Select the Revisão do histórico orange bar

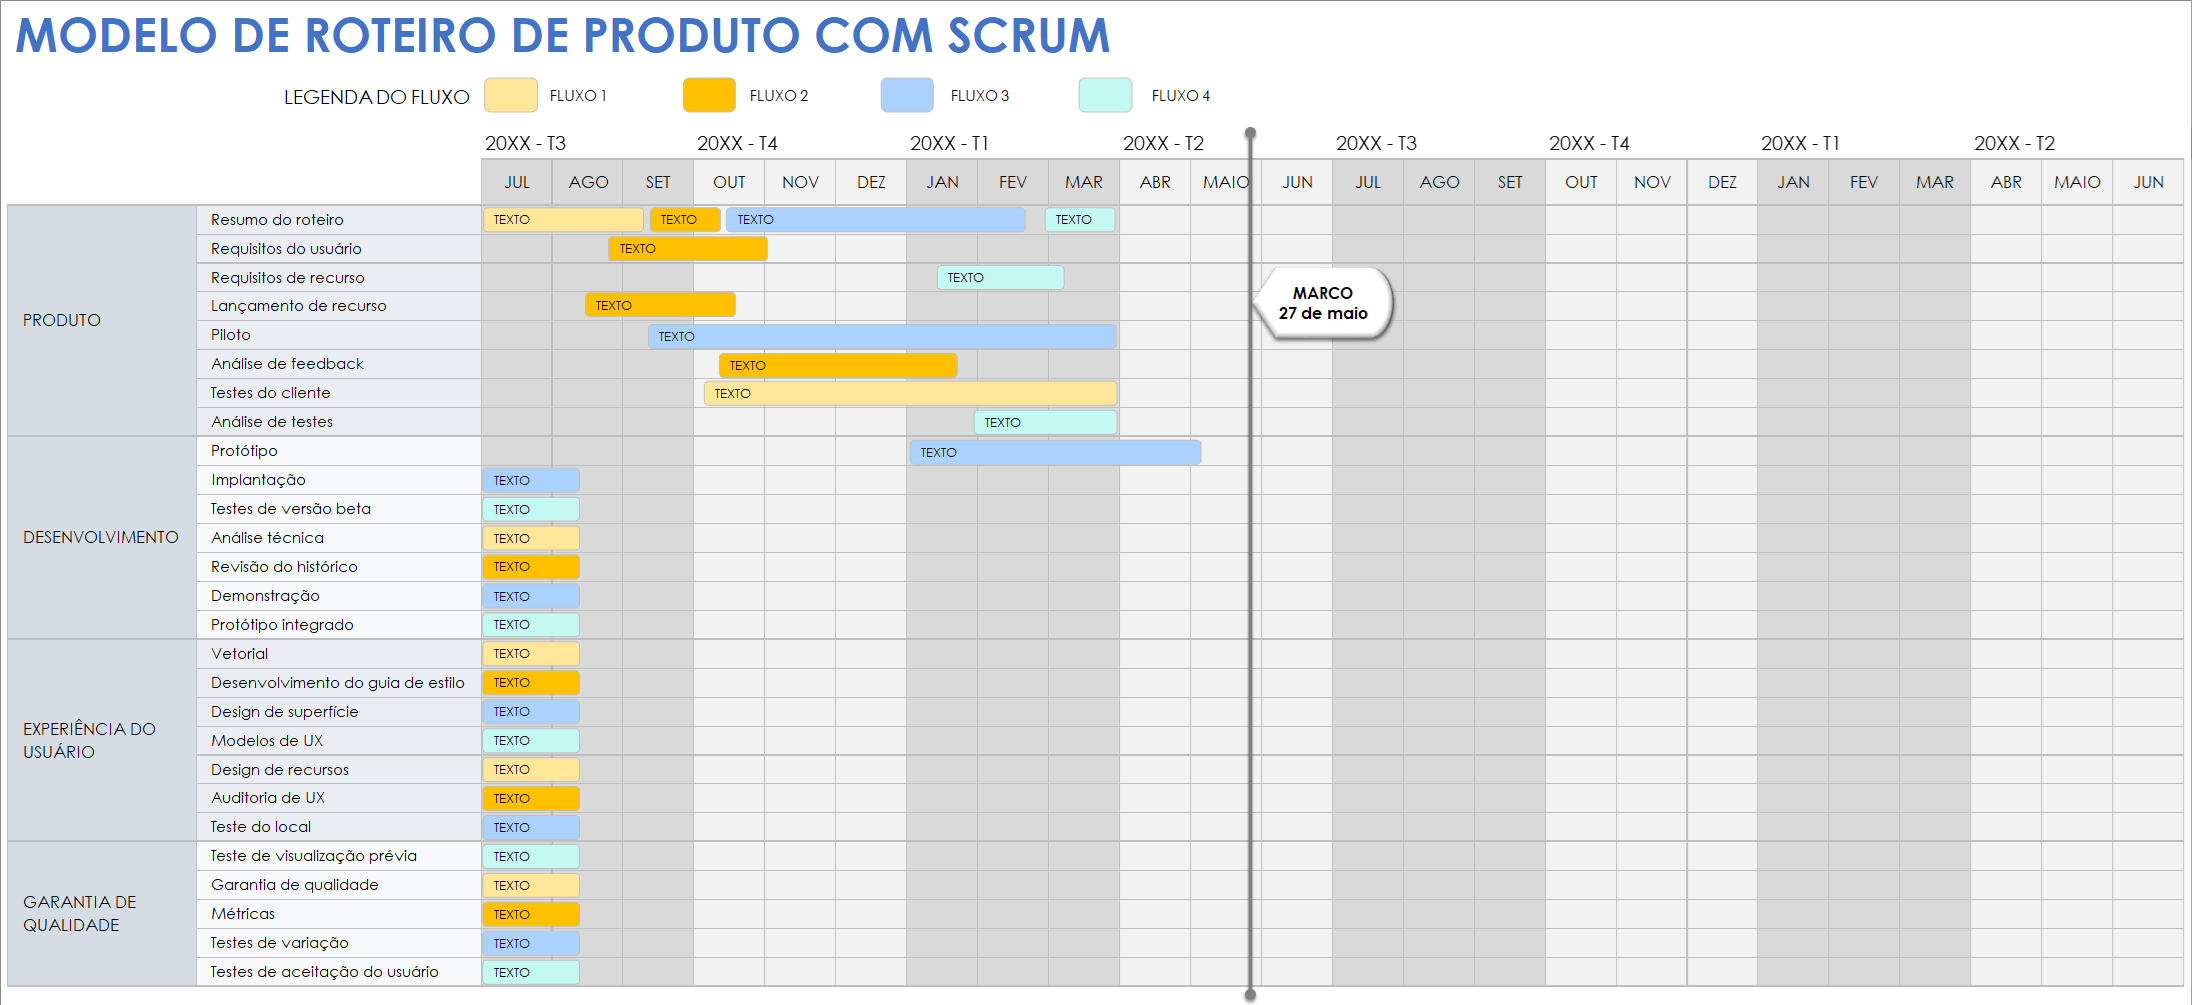(x=531, y=566)
